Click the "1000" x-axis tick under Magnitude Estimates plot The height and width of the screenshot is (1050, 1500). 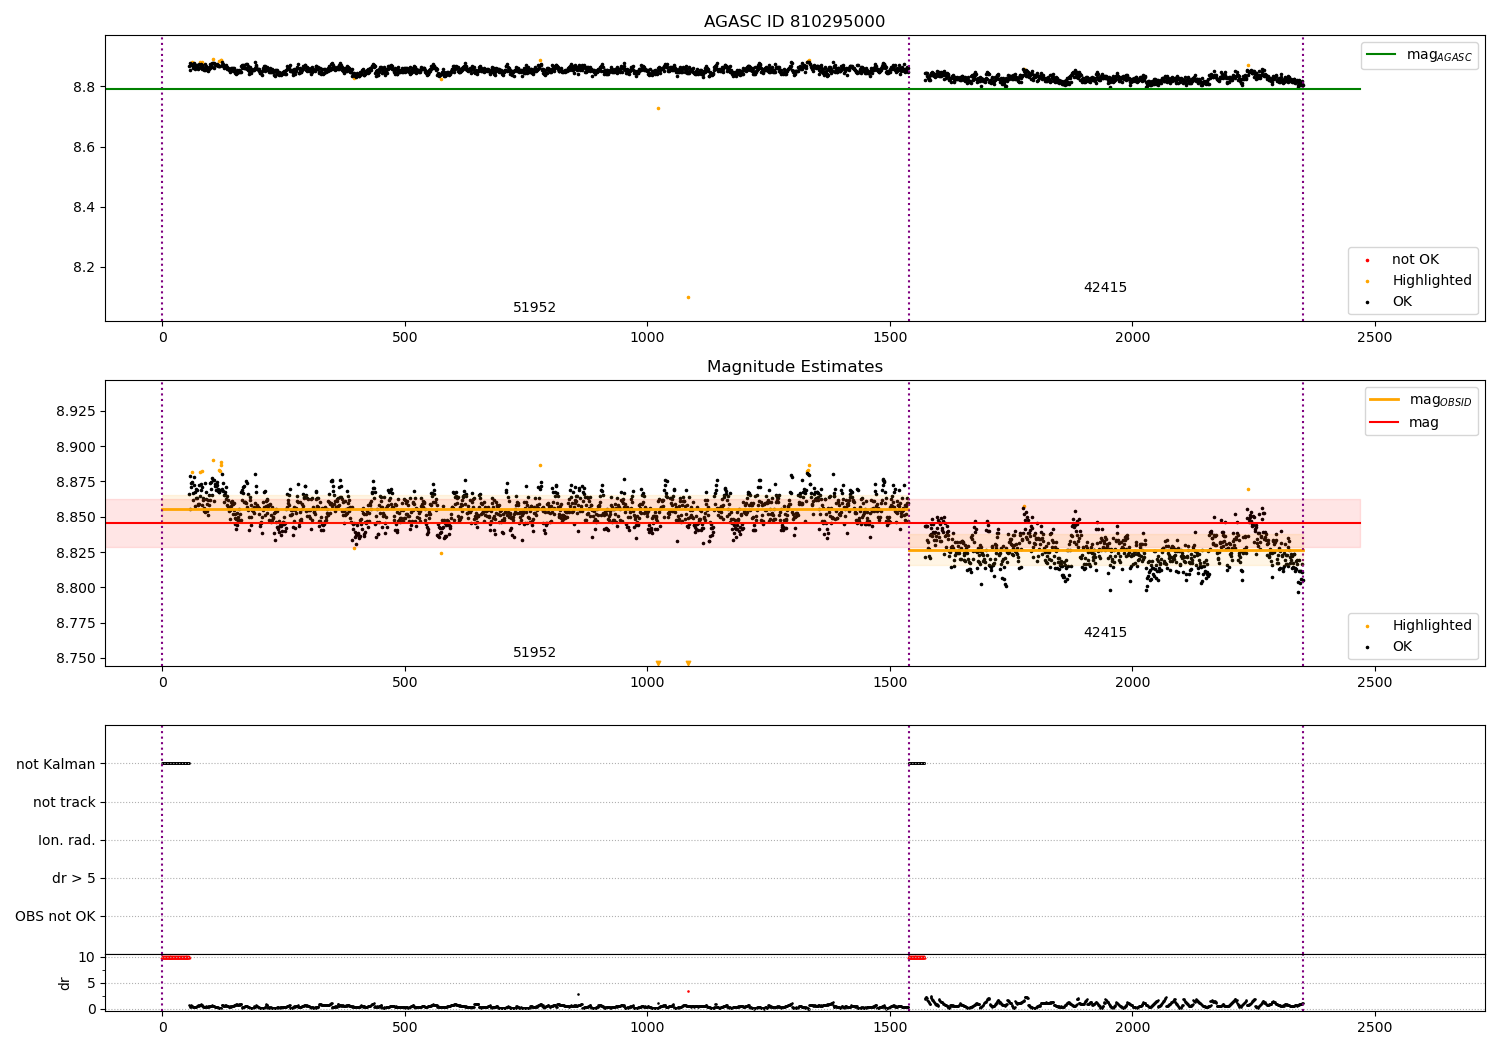tap(647, 683)
